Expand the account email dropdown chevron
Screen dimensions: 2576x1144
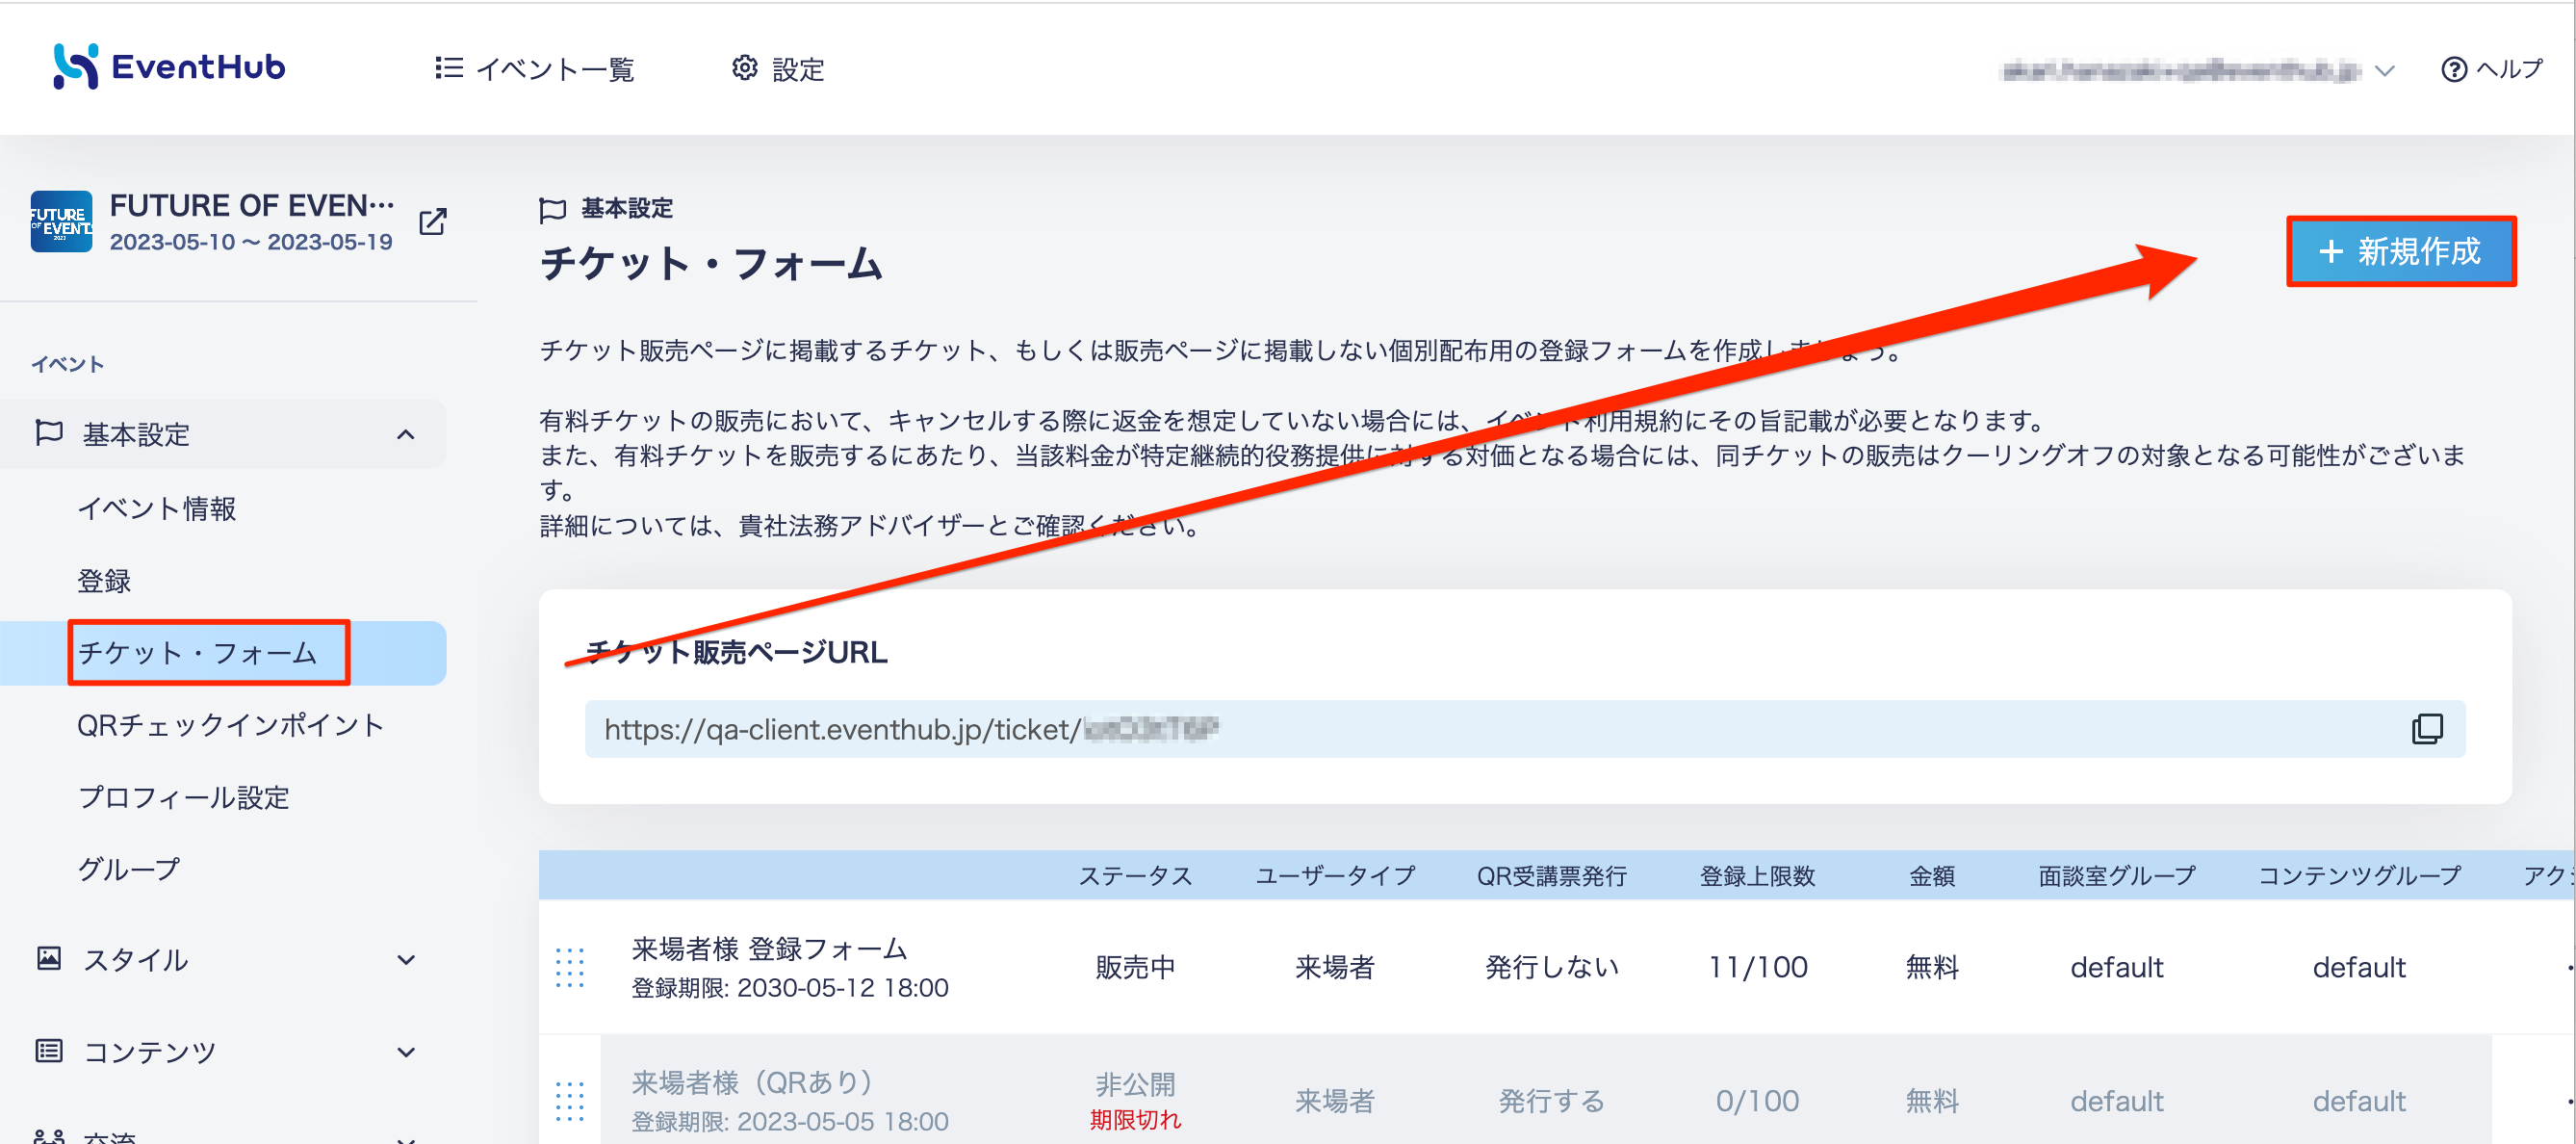(x=2385, y=70)
